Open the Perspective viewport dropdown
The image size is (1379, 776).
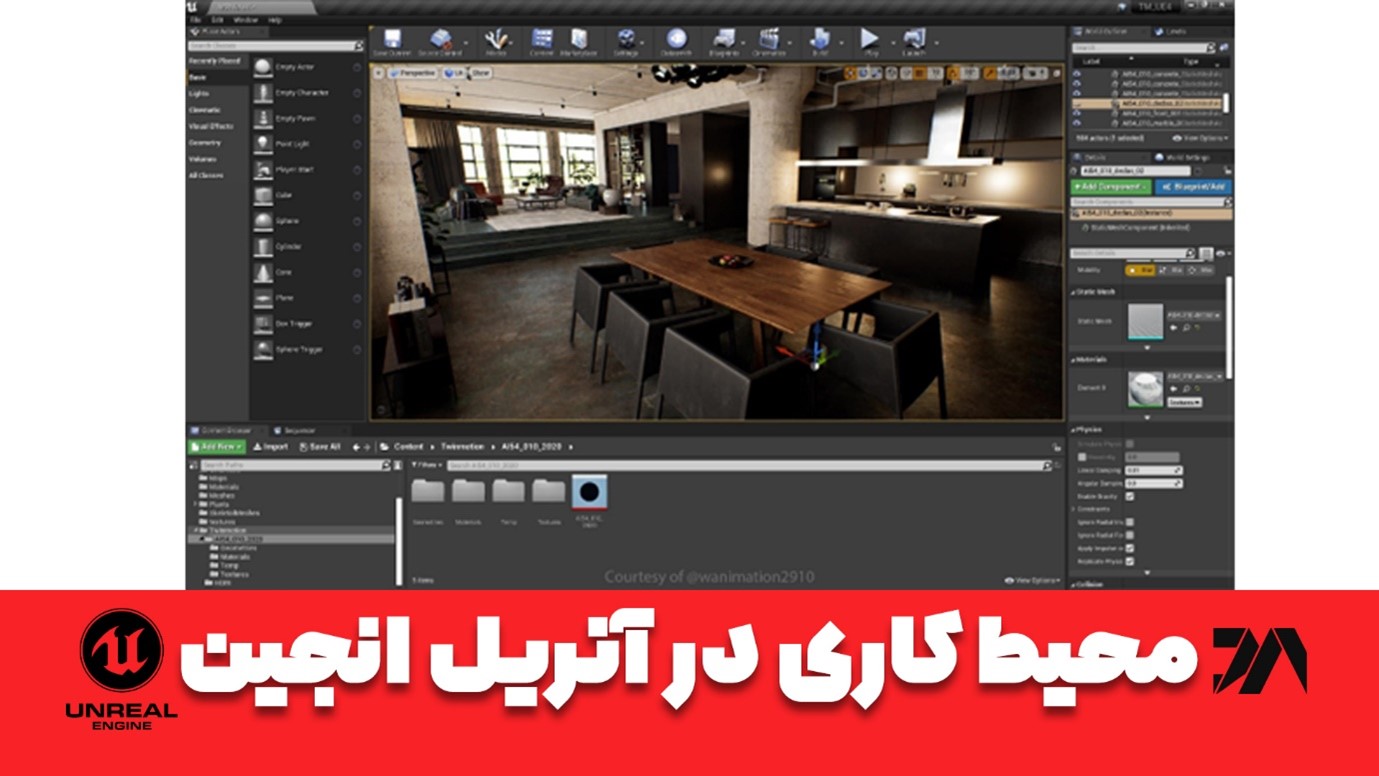(x=413, y=72)
